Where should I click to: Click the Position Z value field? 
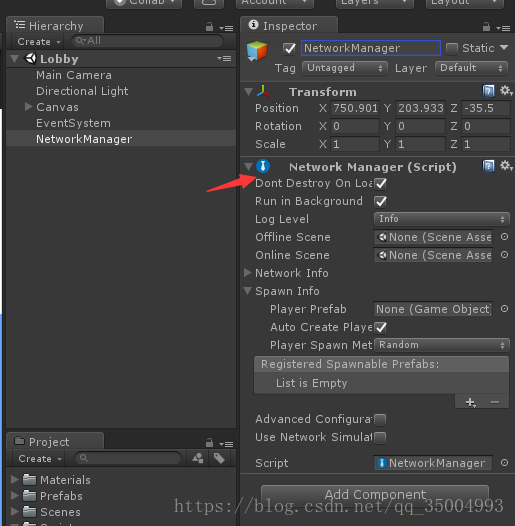pos(486,108)
